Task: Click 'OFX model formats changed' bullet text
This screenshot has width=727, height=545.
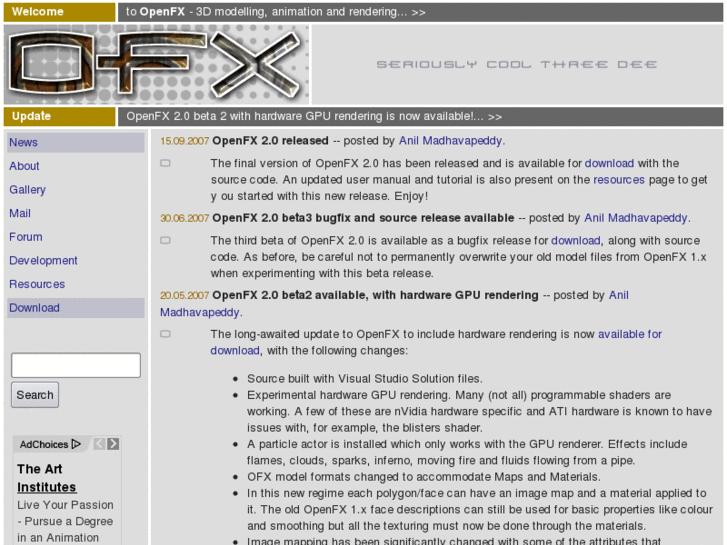Action: coord(424,477)
